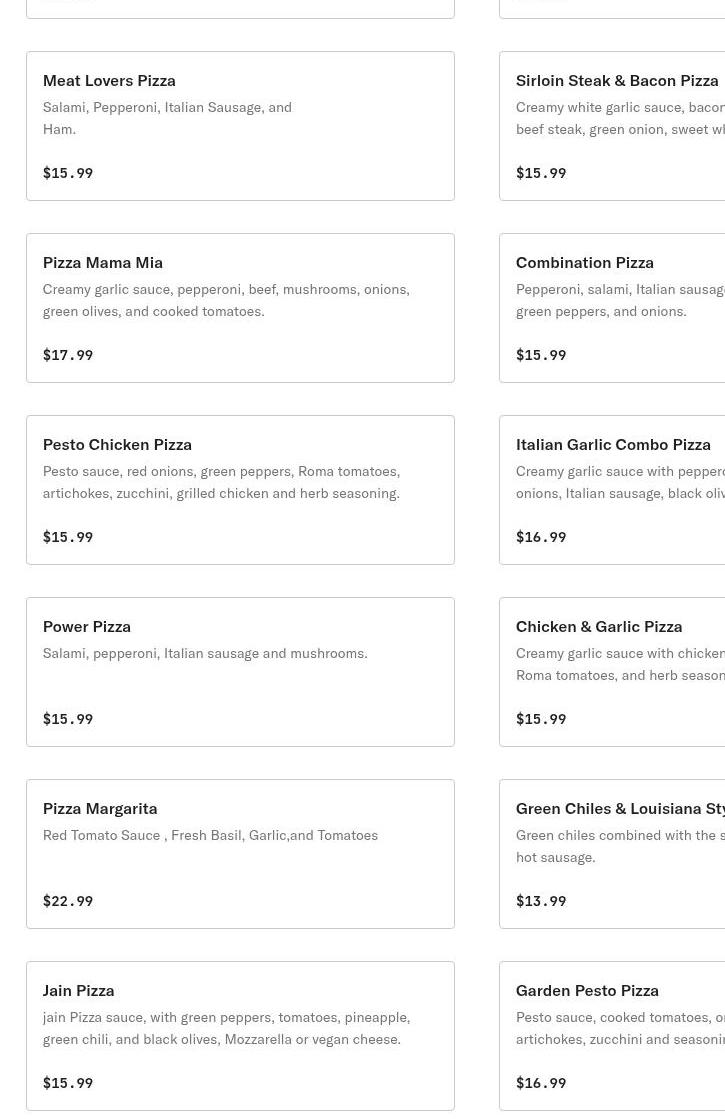Choose the Combination Pizza menu card
This screenshot has width=725, height=1119.
pos(612,308)
